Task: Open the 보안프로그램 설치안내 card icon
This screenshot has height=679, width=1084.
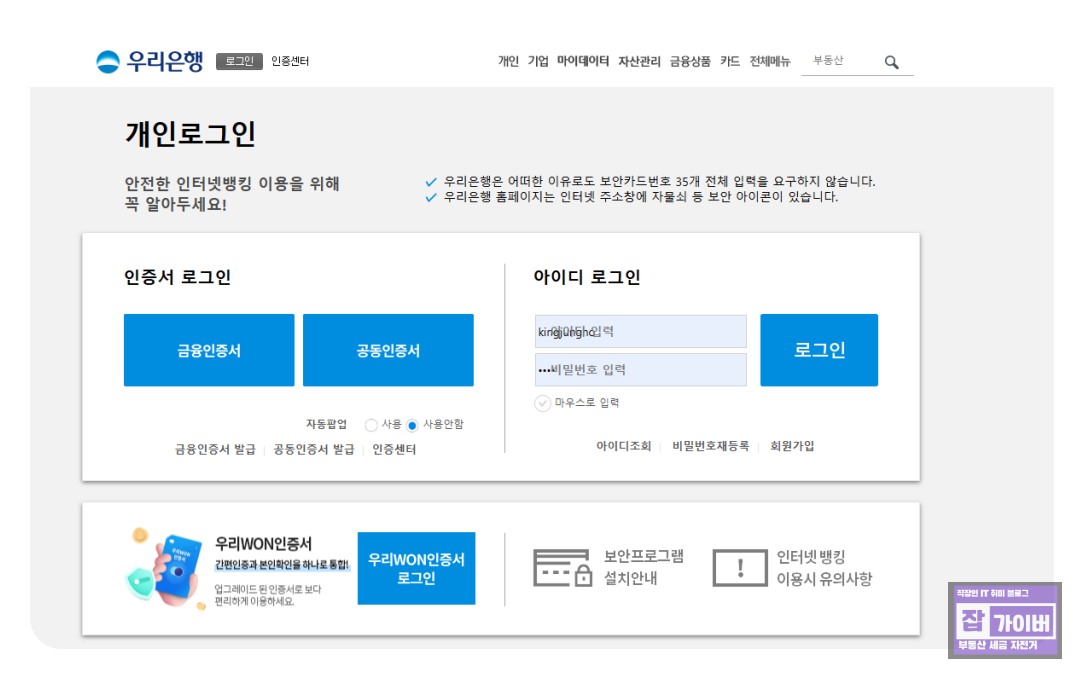Action: click(563, 568)
